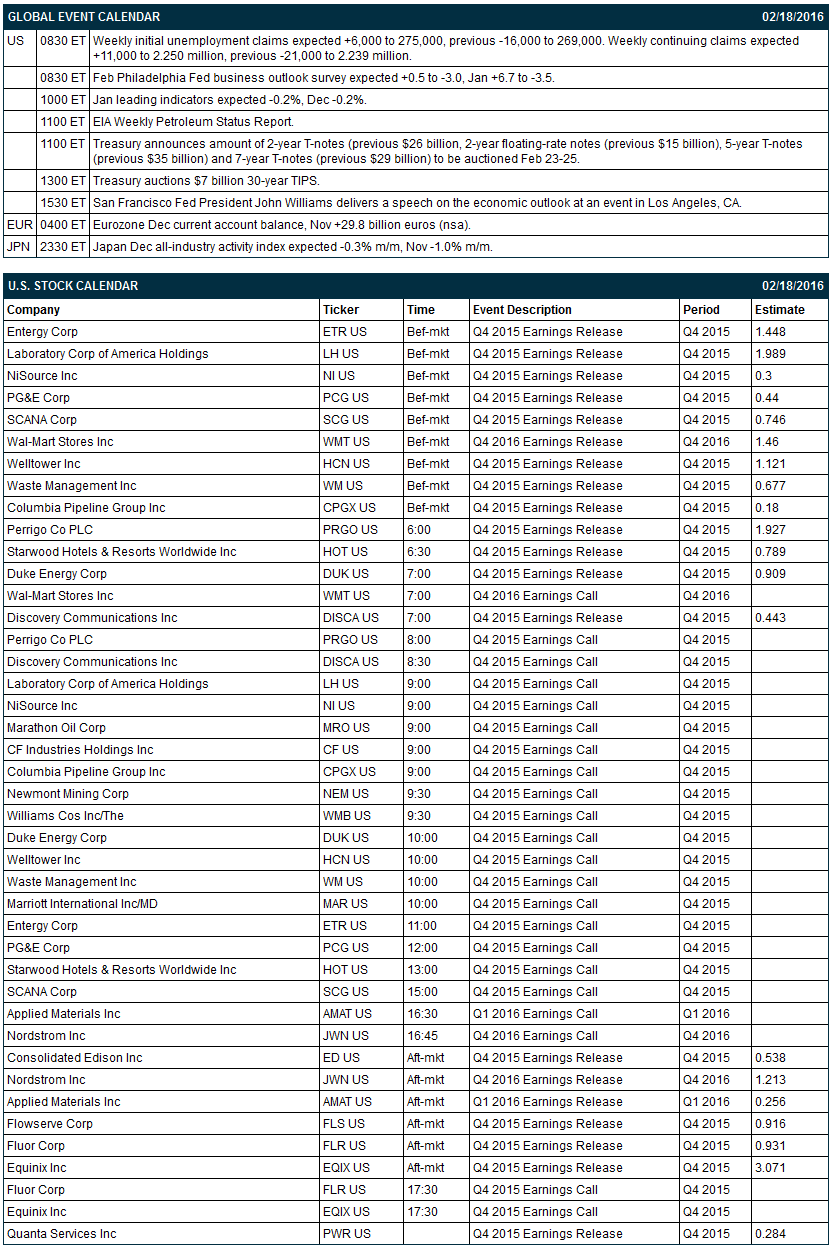Image resolution: width=833 pixels, height=1251 pixels.
Task: Select the 02/18/2016 date in U.S. Stock Calendar header
Action: 795,286
